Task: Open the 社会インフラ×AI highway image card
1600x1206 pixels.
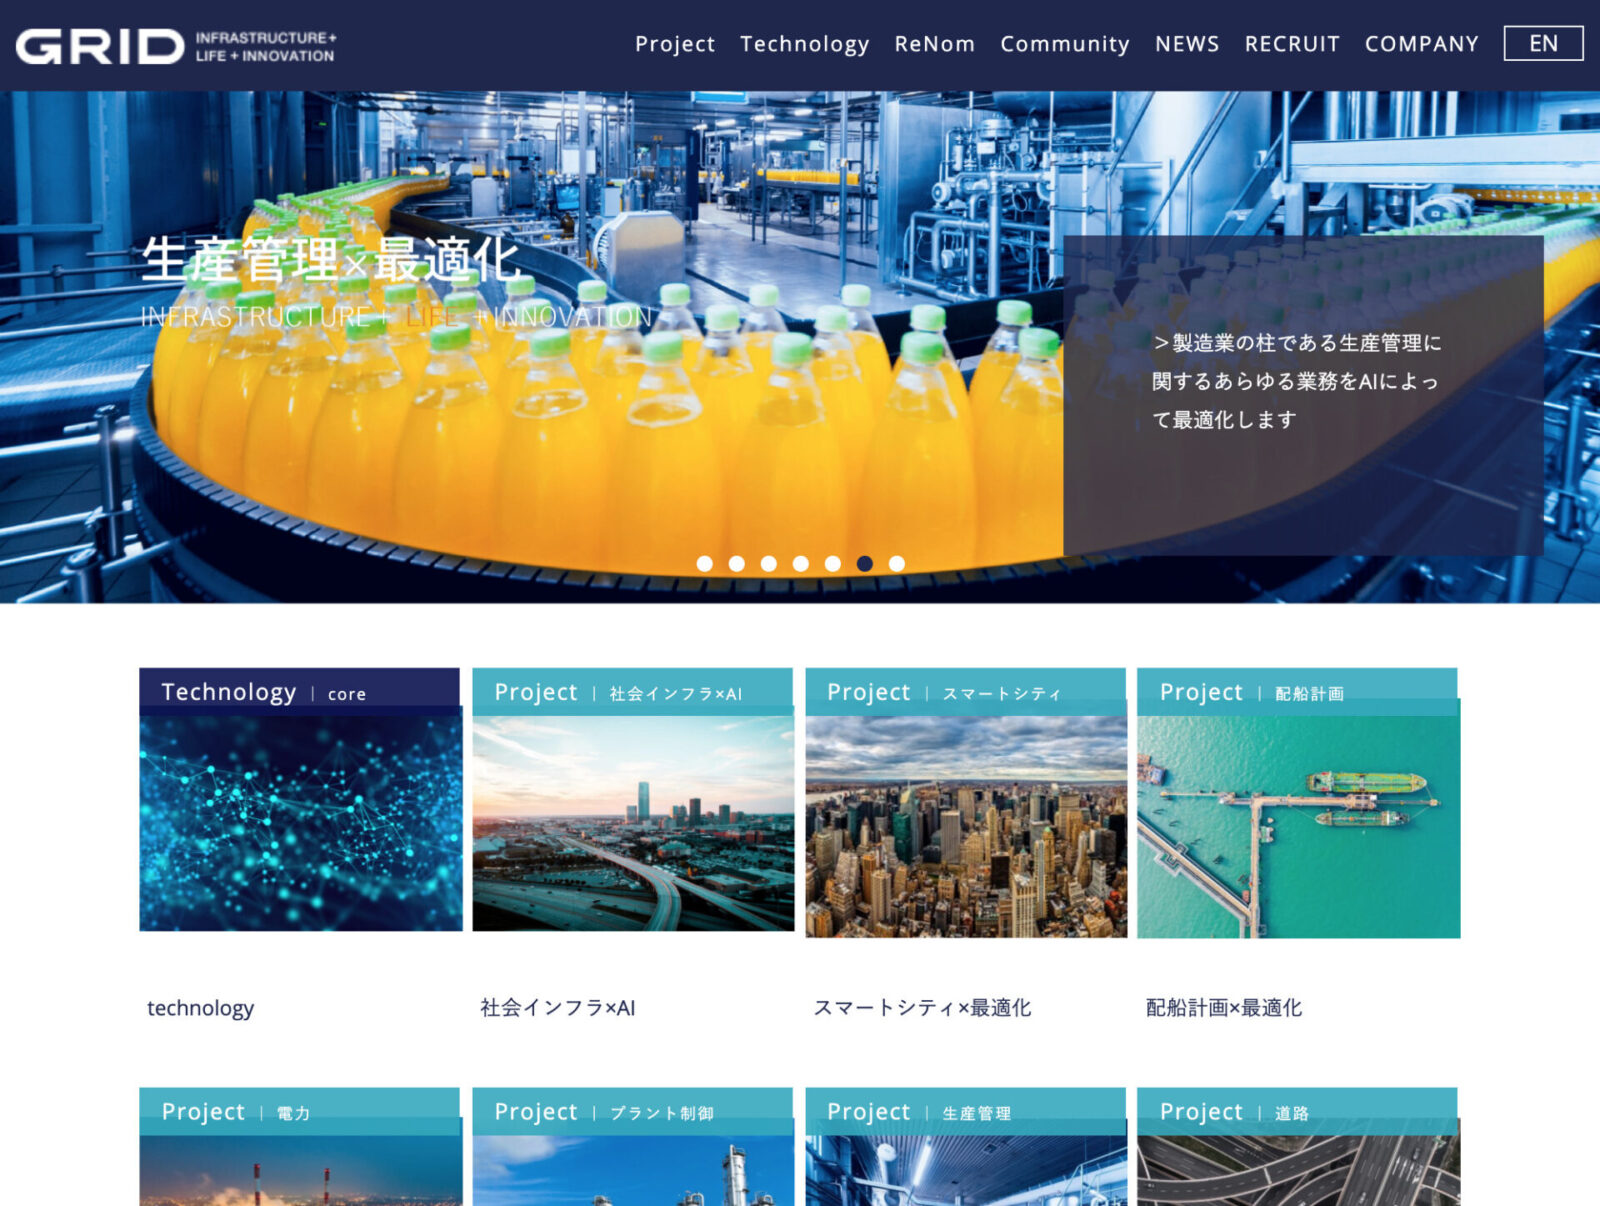Action: [633, 820]
